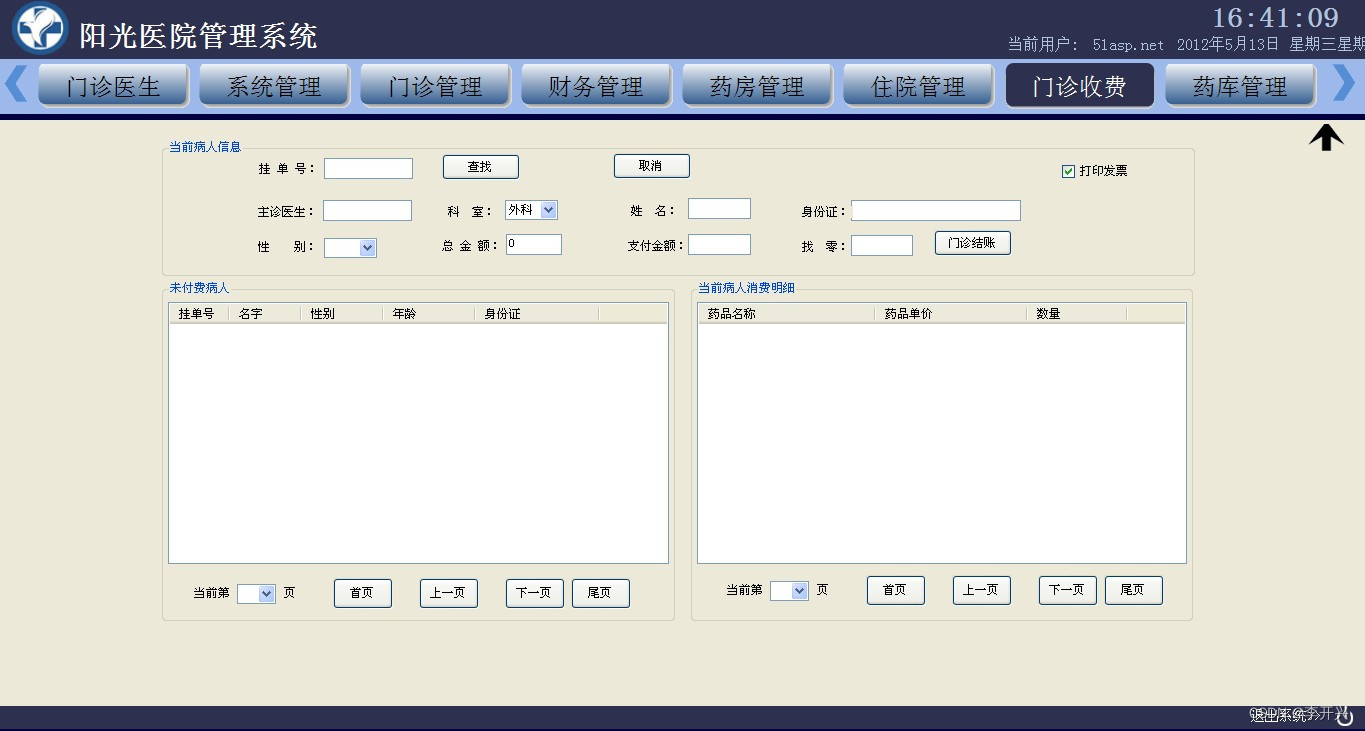Click the 名字 column header

click(x=264, y=314)
